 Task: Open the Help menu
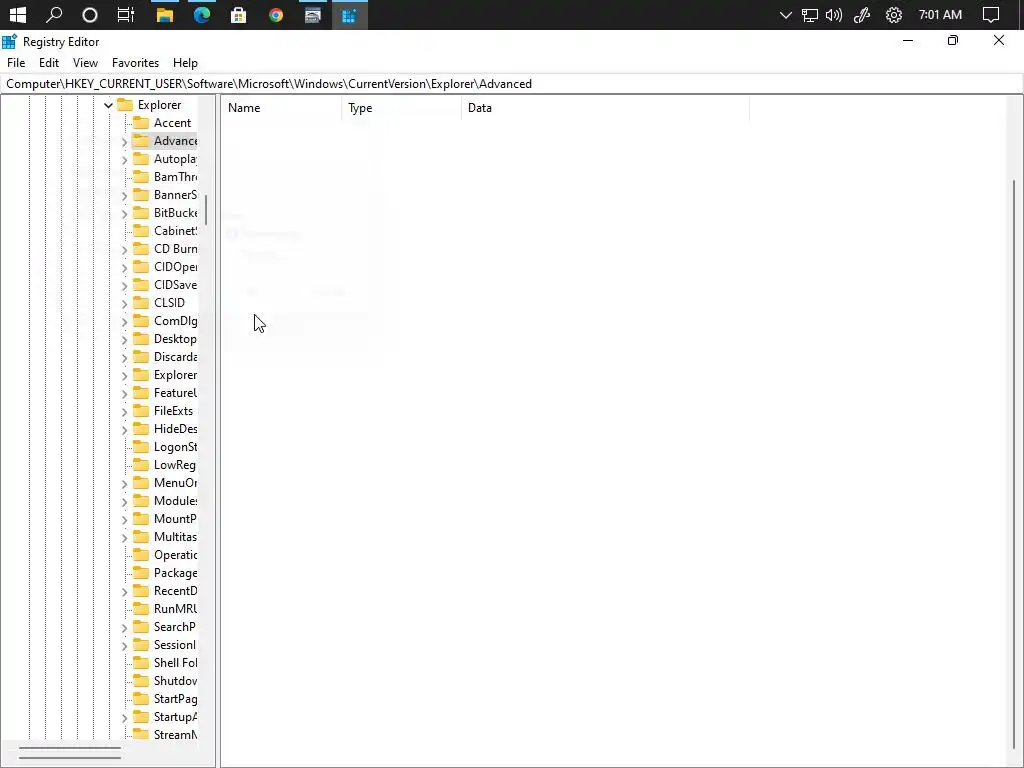185,63
